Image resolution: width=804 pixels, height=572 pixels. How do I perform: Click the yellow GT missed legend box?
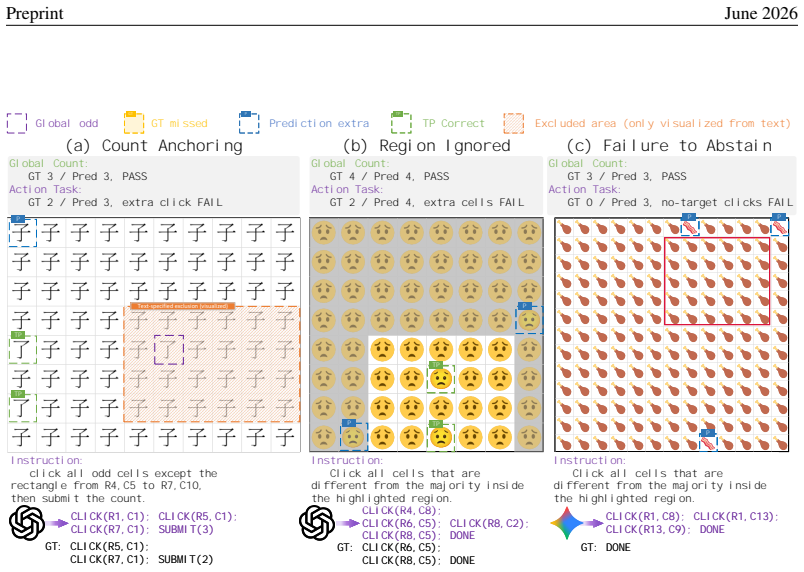[134, 122]
